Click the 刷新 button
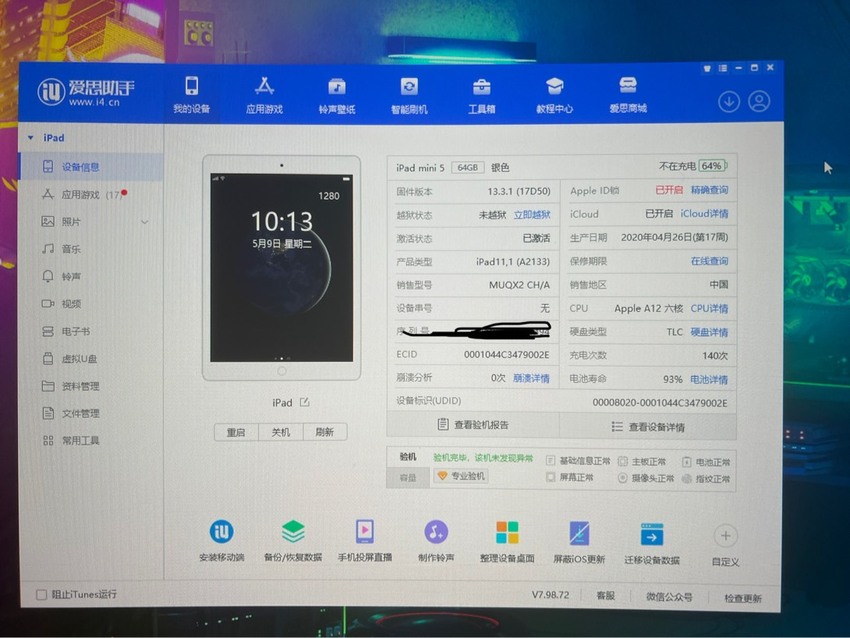This screenshot has height=638, width=850. point(324,432)
